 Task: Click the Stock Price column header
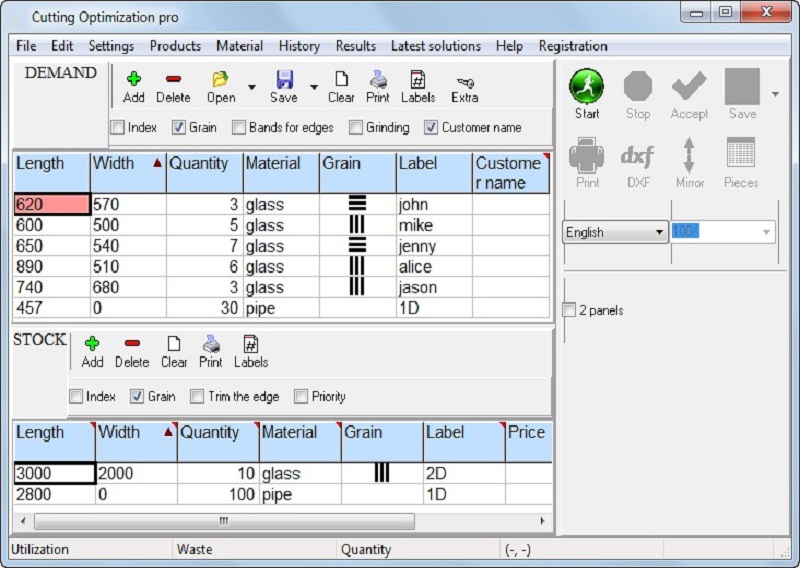tap(529, 442)
